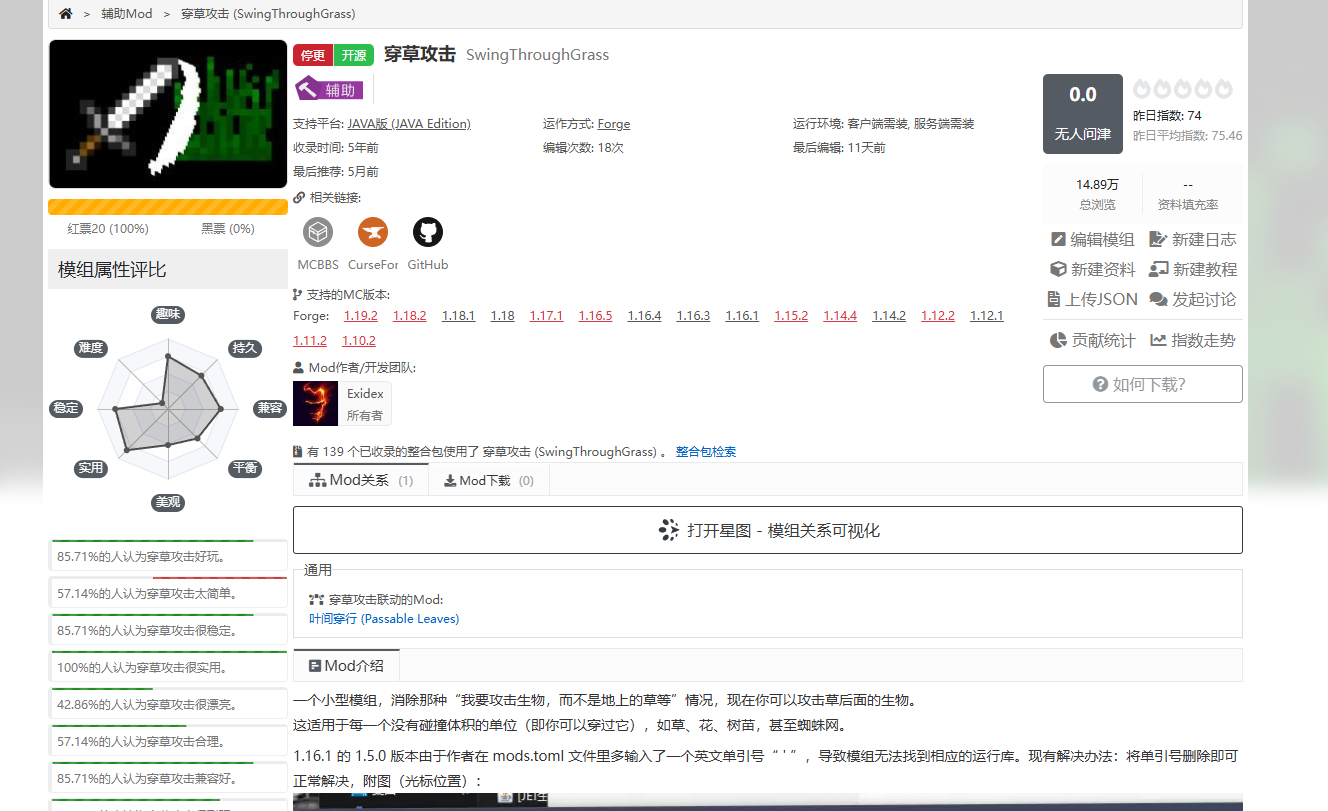Click 85.71%的人认为穿草攻击好玩 rating bar
The height and width of the screenshot is (811, 1328).
click(x=168, y=557)
